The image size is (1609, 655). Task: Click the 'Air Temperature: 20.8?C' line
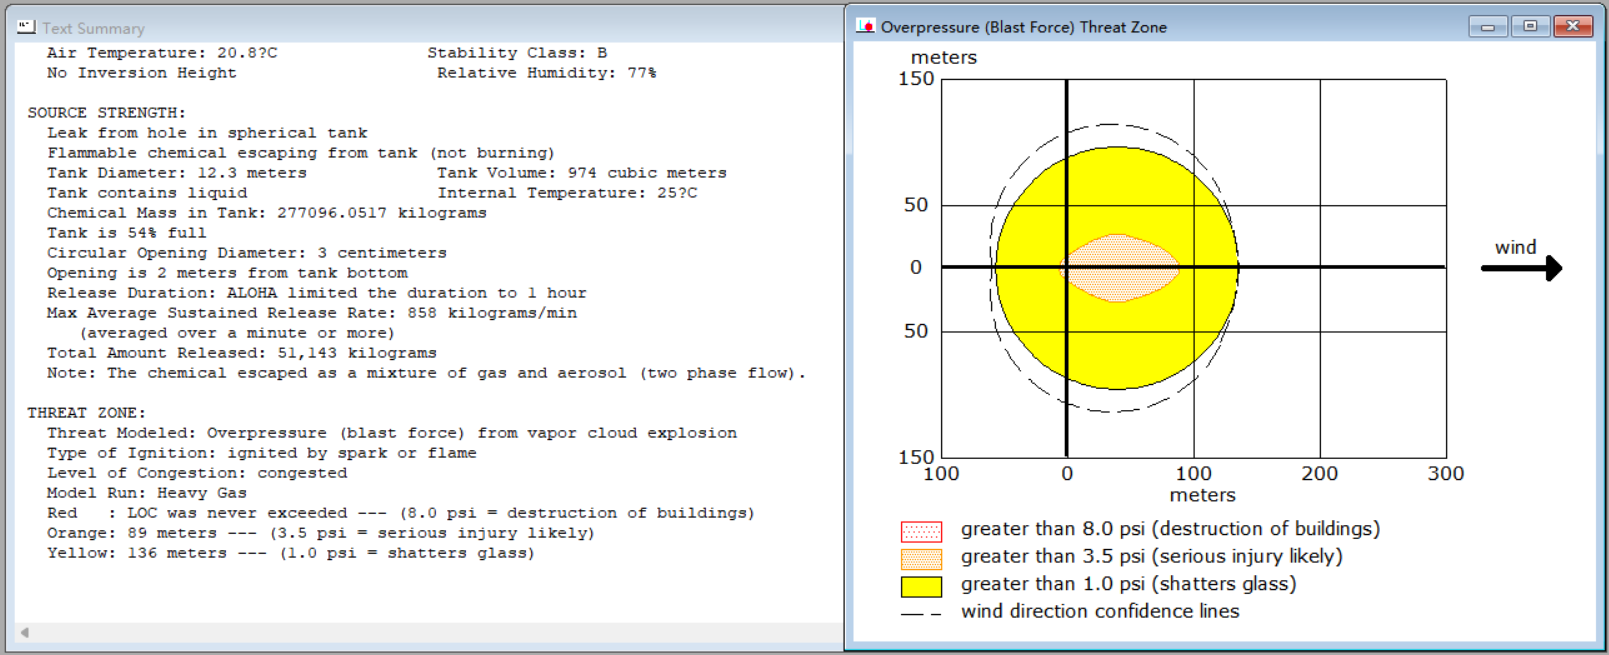pos(162,53)
